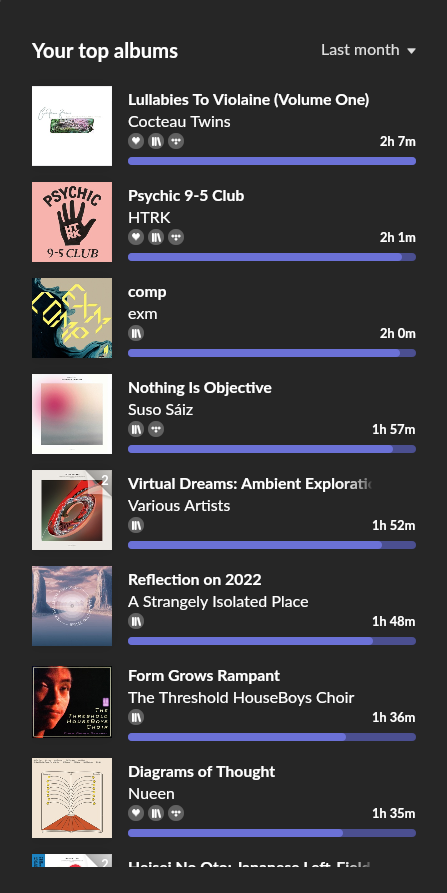
Task: Click the Reflection on 2022 listening time bar
Action: click(x=272, y=641)
